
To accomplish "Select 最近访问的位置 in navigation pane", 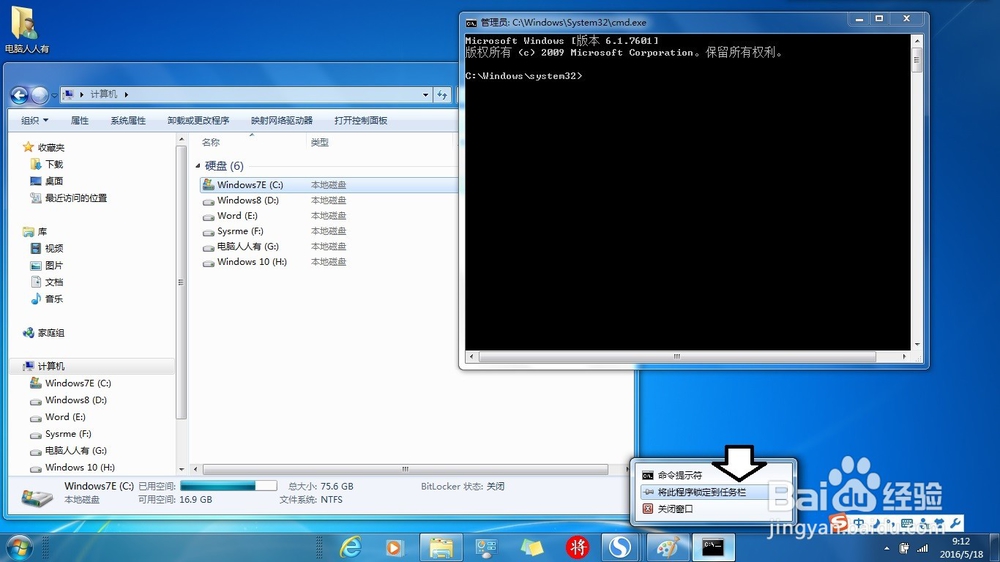I will pos(68,198).
